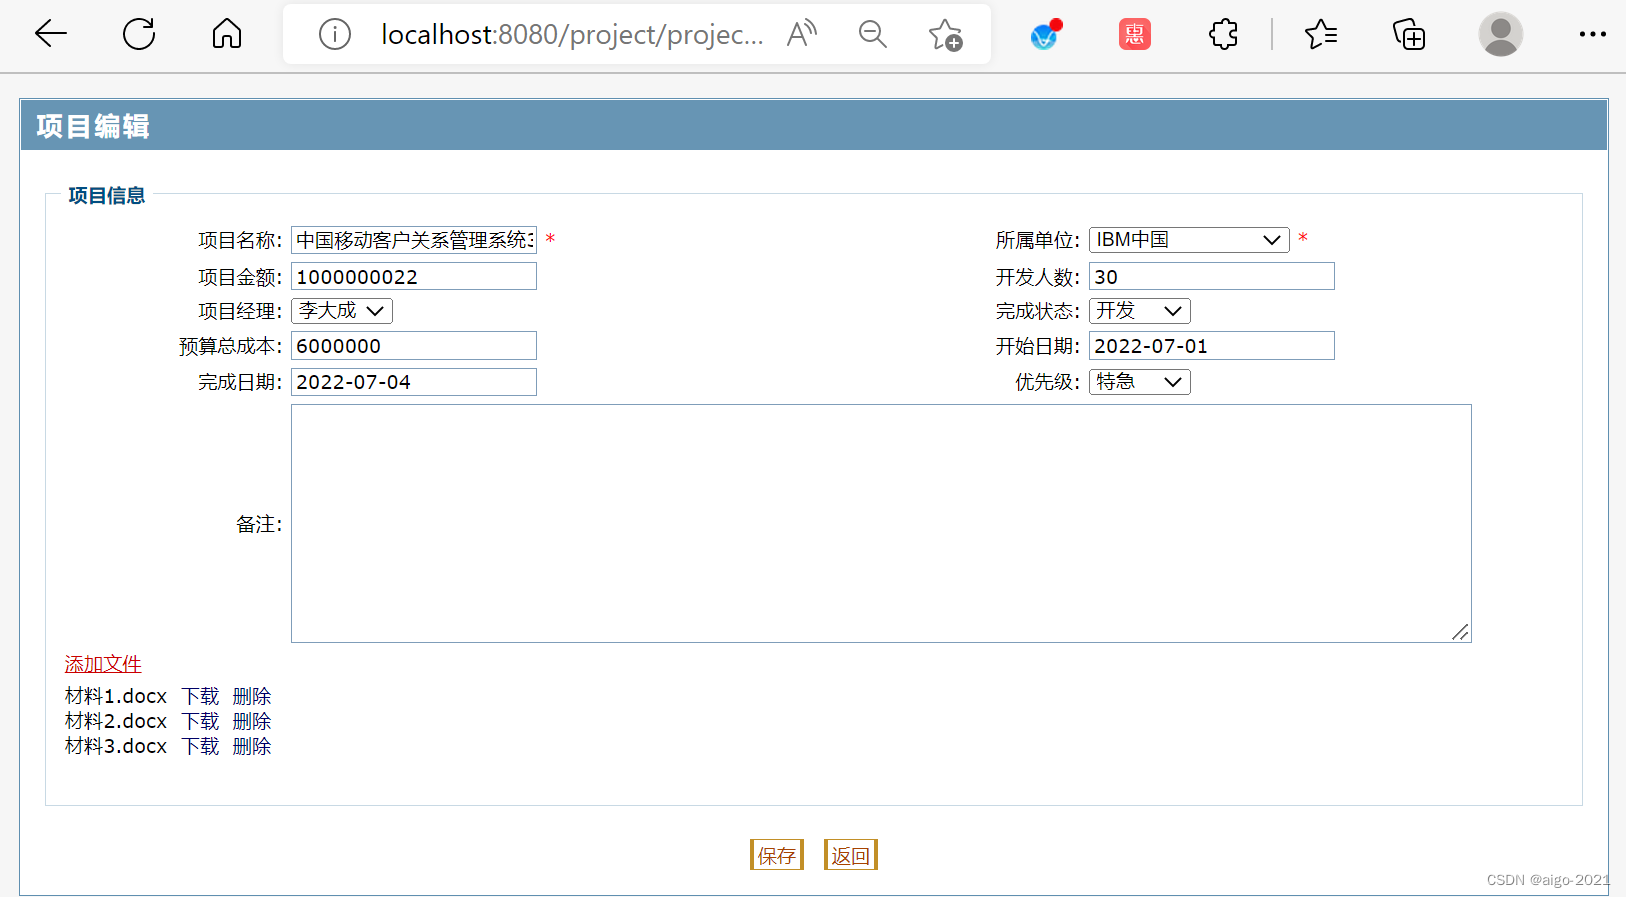
Task: Click the 材料1.docx file name
Action: tap(116, 696)
